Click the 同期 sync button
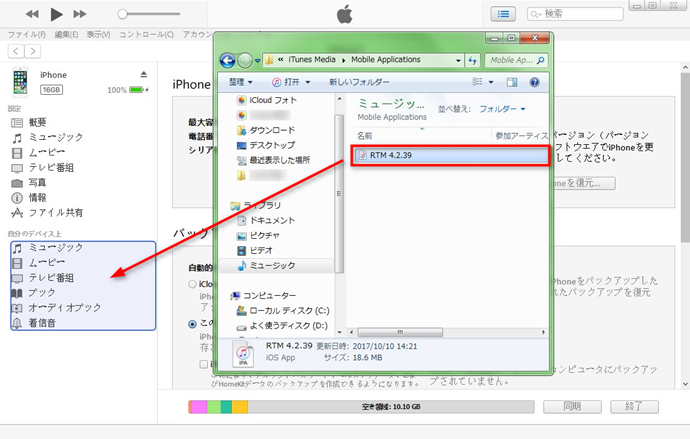This screenshot has height=439, width=690. (x=572, y=407)
